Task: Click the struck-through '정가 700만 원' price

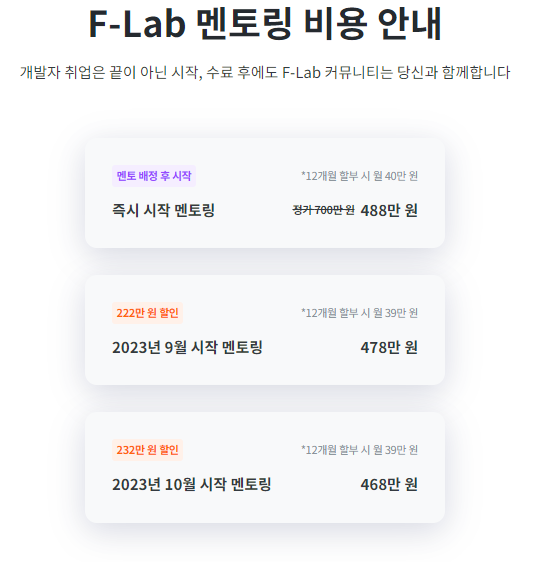Action: [x=323, y=210]
